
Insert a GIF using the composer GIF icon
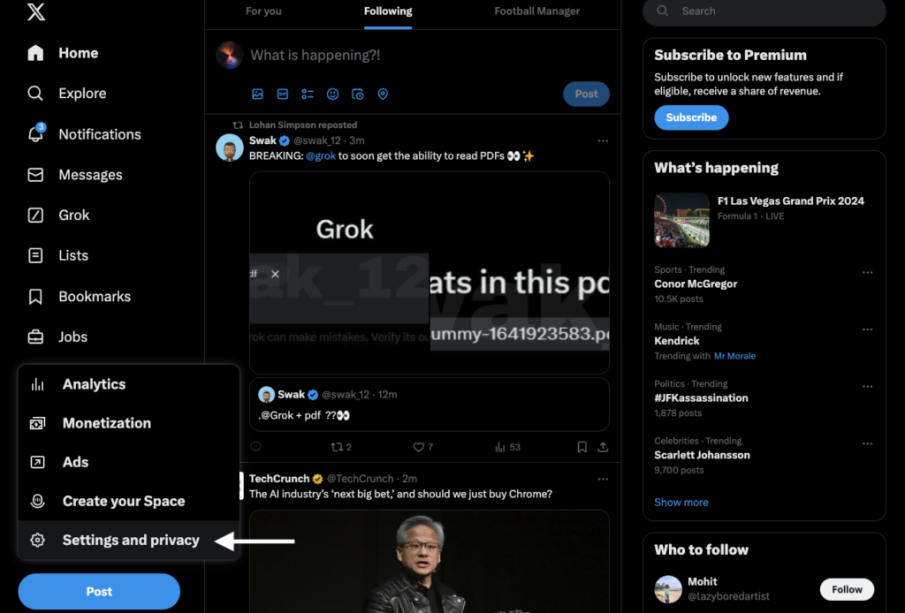click(x=282, y=94)
